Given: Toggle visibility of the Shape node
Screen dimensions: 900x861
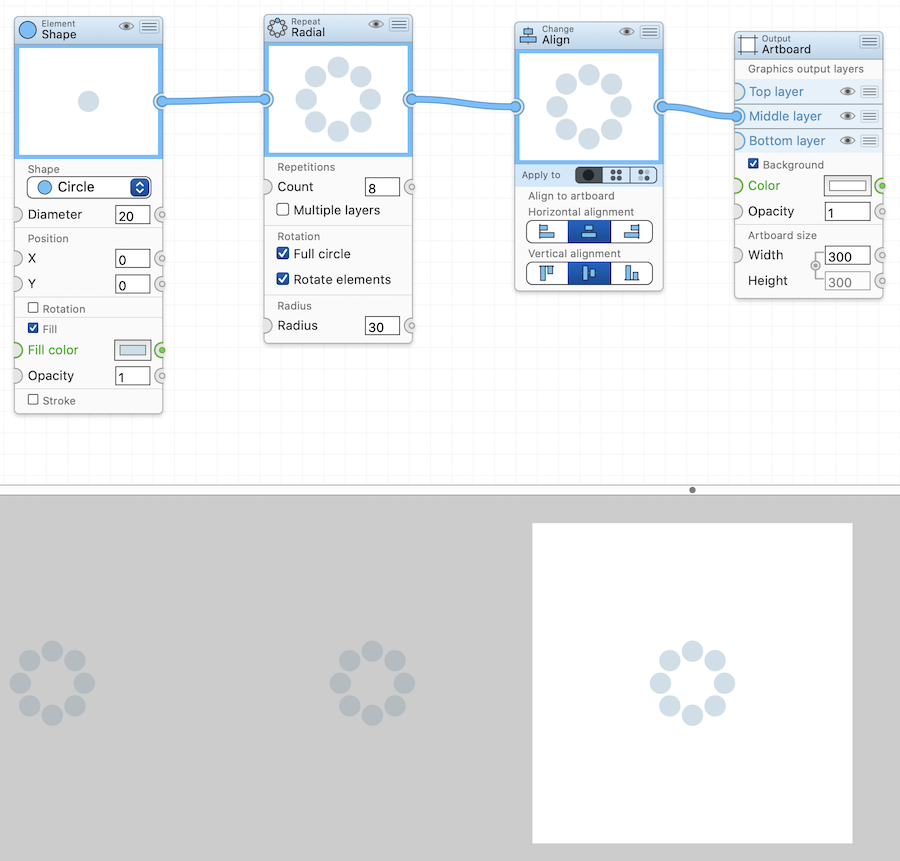Looking at the screenshot, I should click(126, 26).
